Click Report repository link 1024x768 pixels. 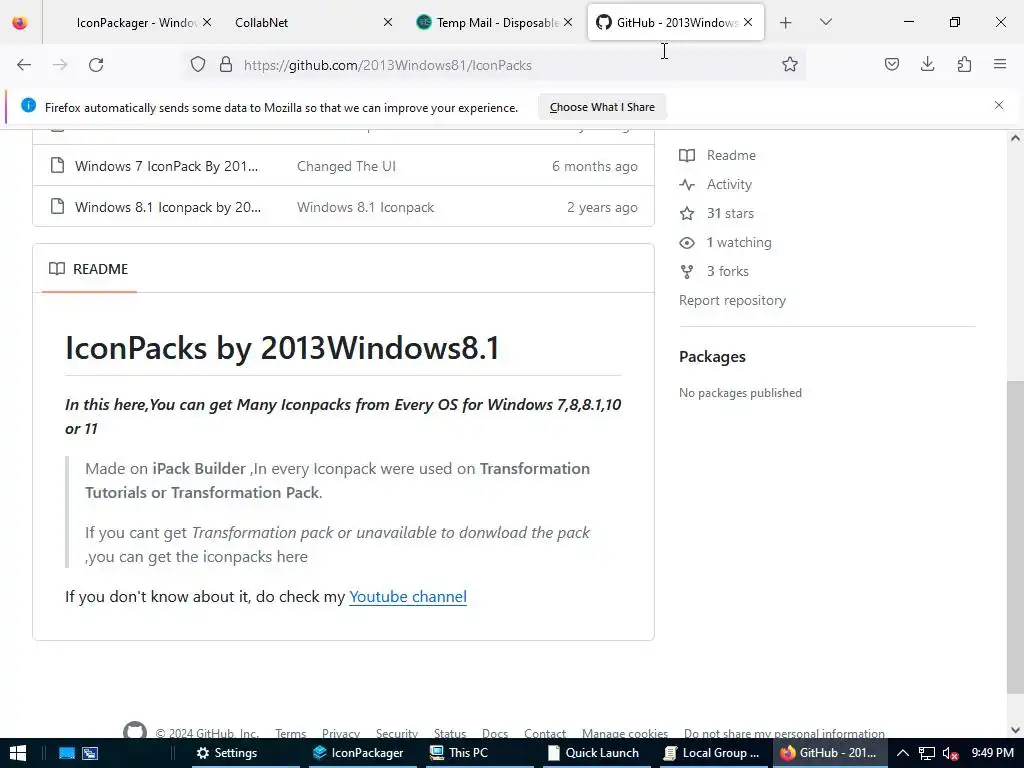[x=732, y=300]
